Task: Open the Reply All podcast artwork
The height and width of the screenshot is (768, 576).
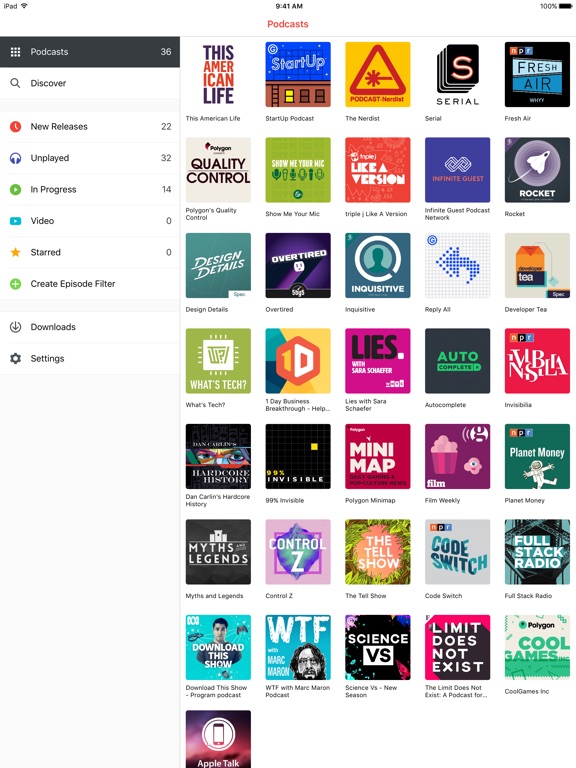Action: coord(457,265)
